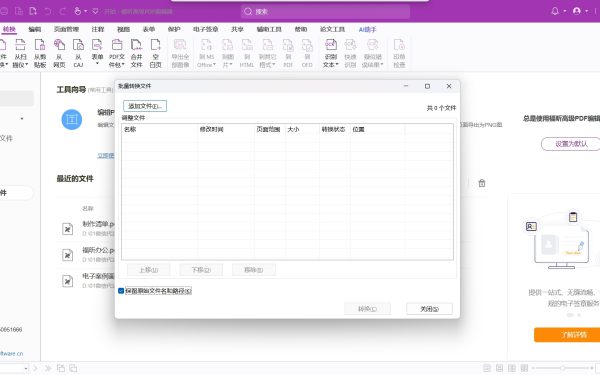Click the 移除 button in dialog
Viewport: 600px width, 375px height.
pos(253,270)
